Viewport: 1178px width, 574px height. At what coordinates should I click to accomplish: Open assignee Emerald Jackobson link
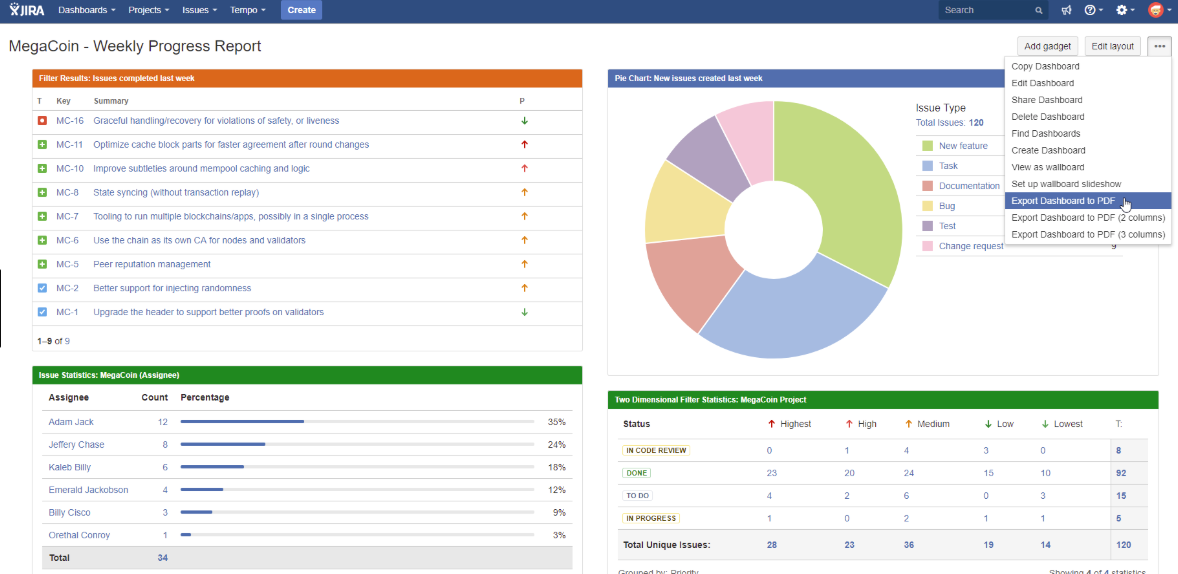[x=89, y=490]
